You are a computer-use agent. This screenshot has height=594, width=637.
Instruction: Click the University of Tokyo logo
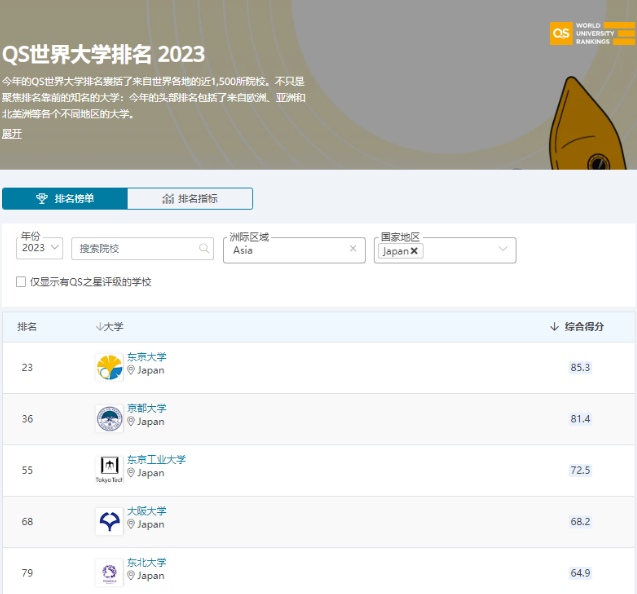(x=109, y=367)
